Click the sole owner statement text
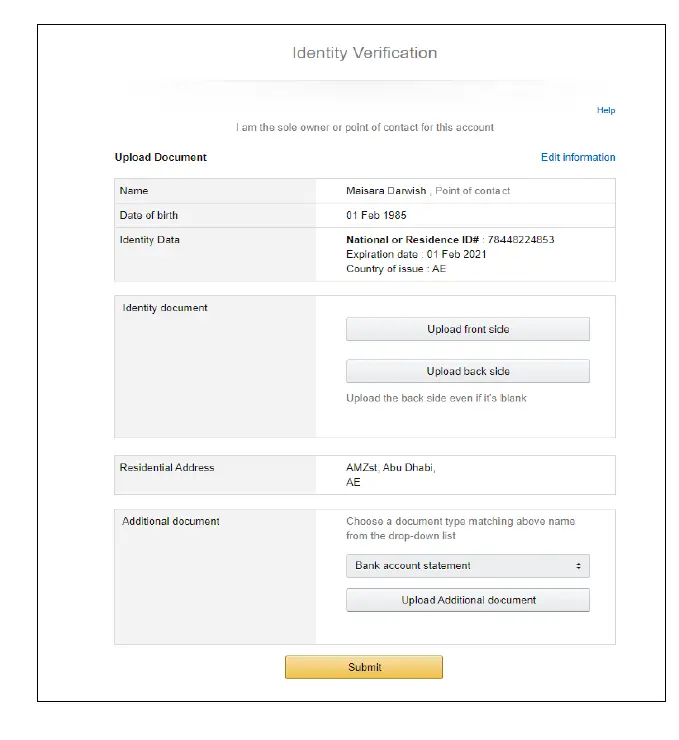 point(364,128)
